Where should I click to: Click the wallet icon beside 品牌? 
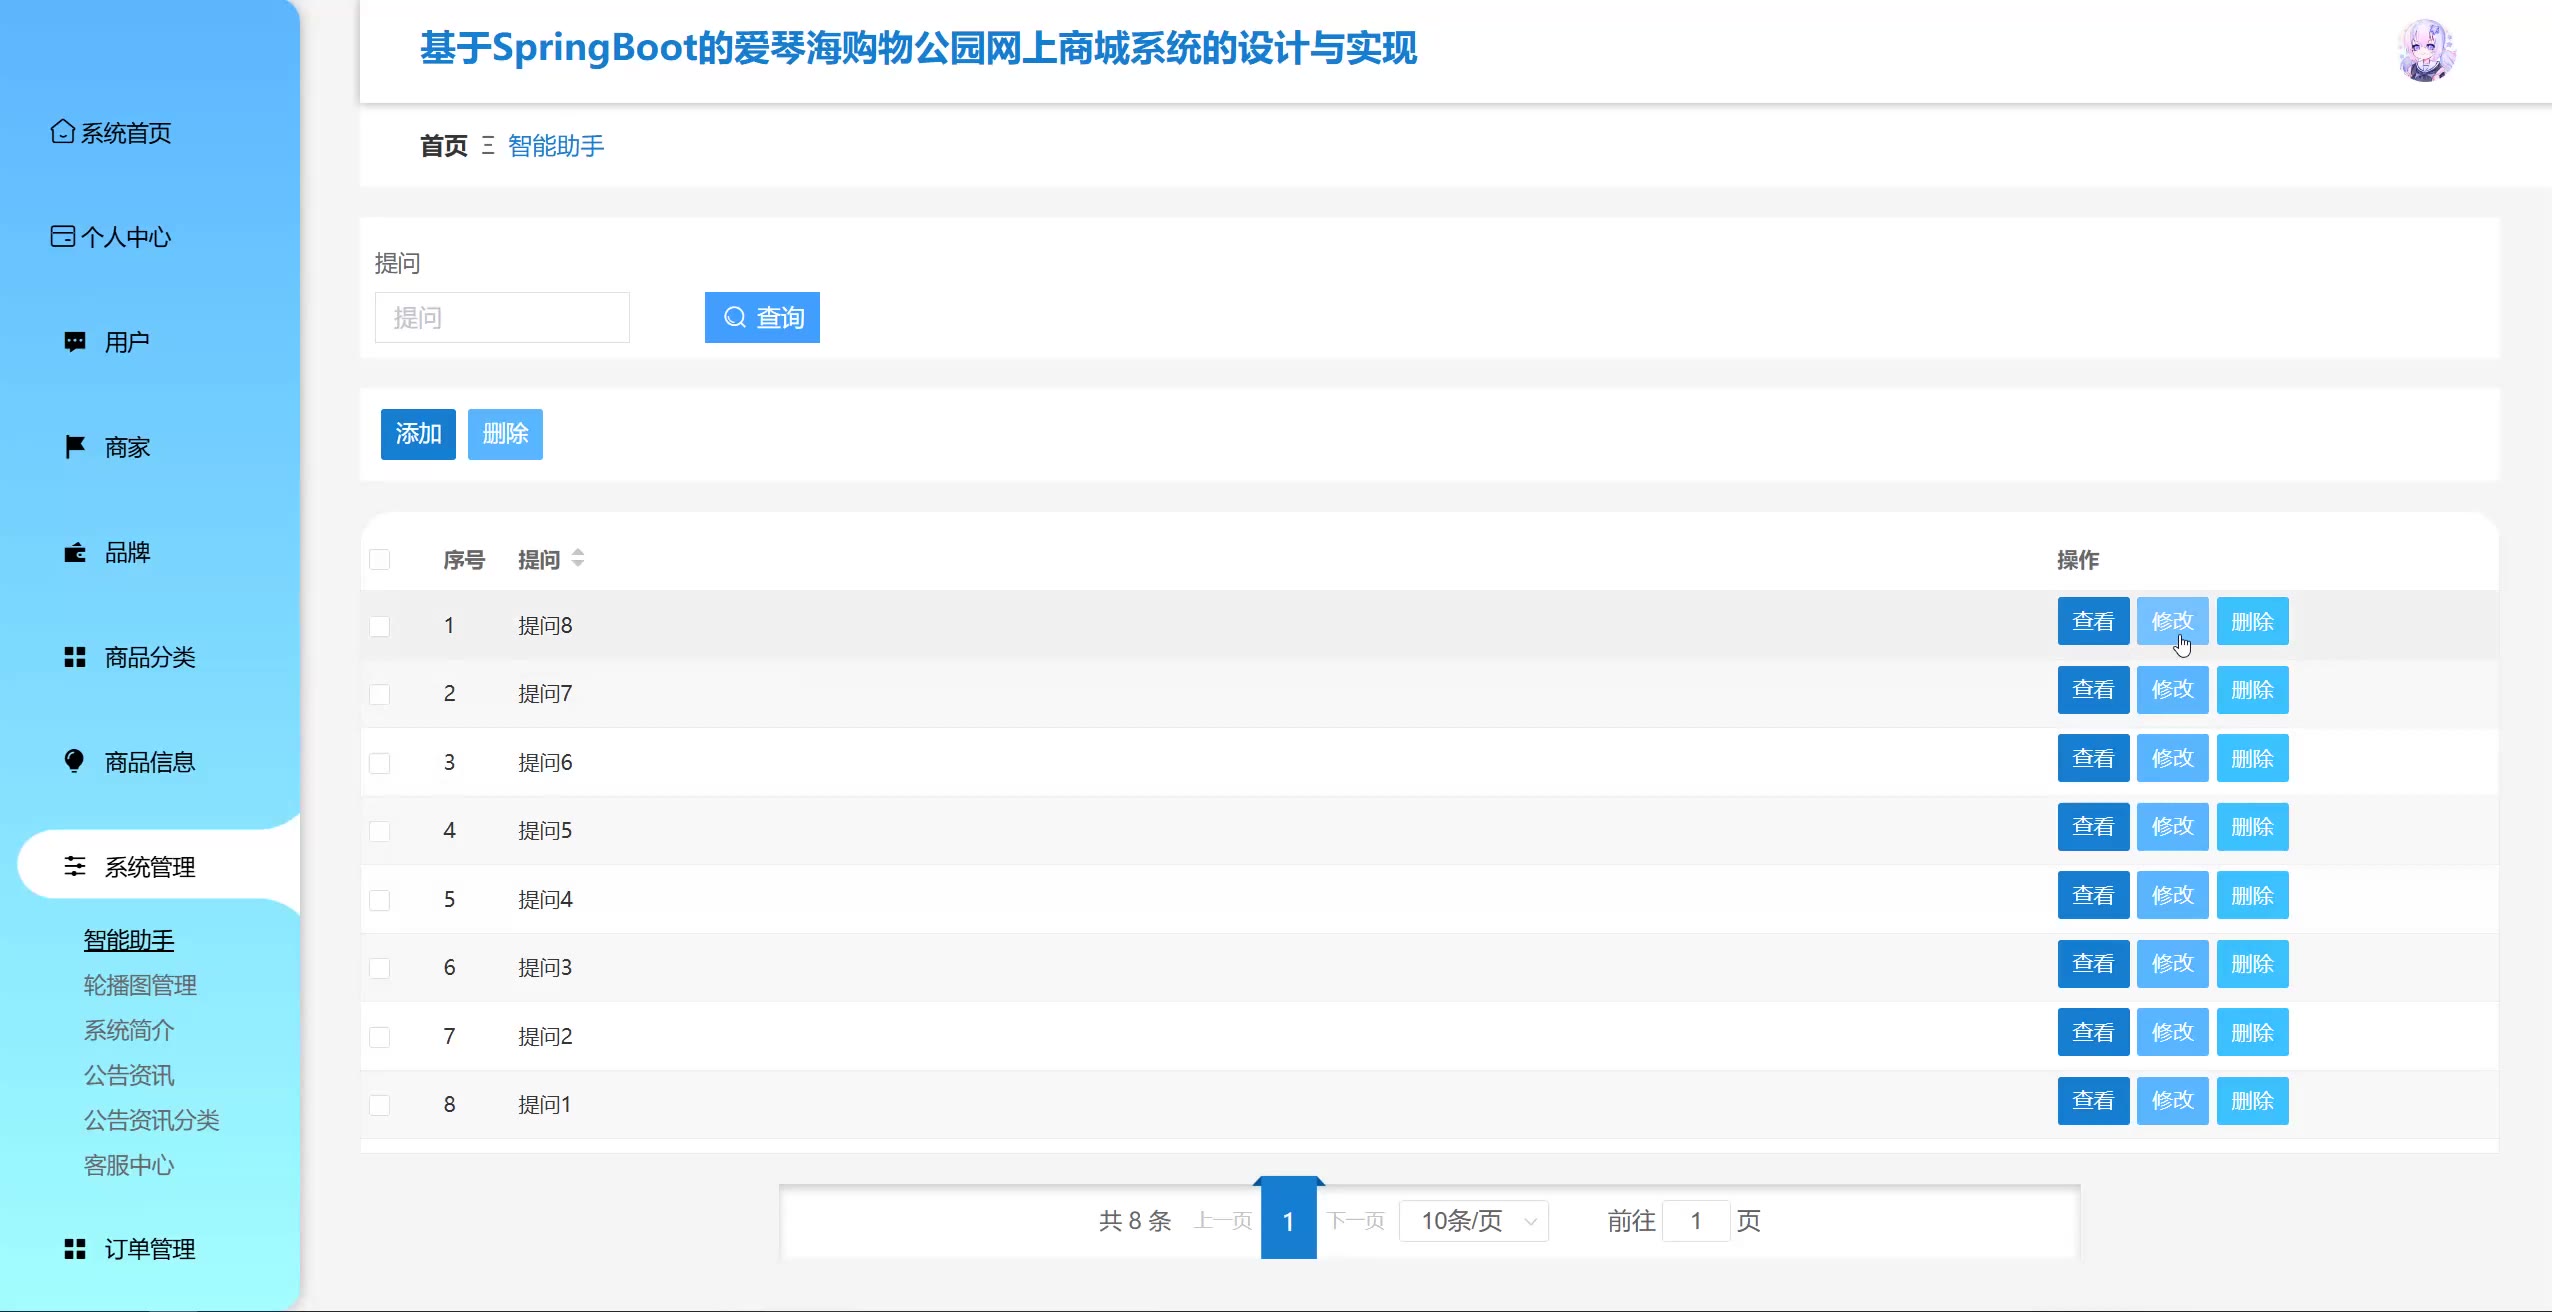pos(75,552)
